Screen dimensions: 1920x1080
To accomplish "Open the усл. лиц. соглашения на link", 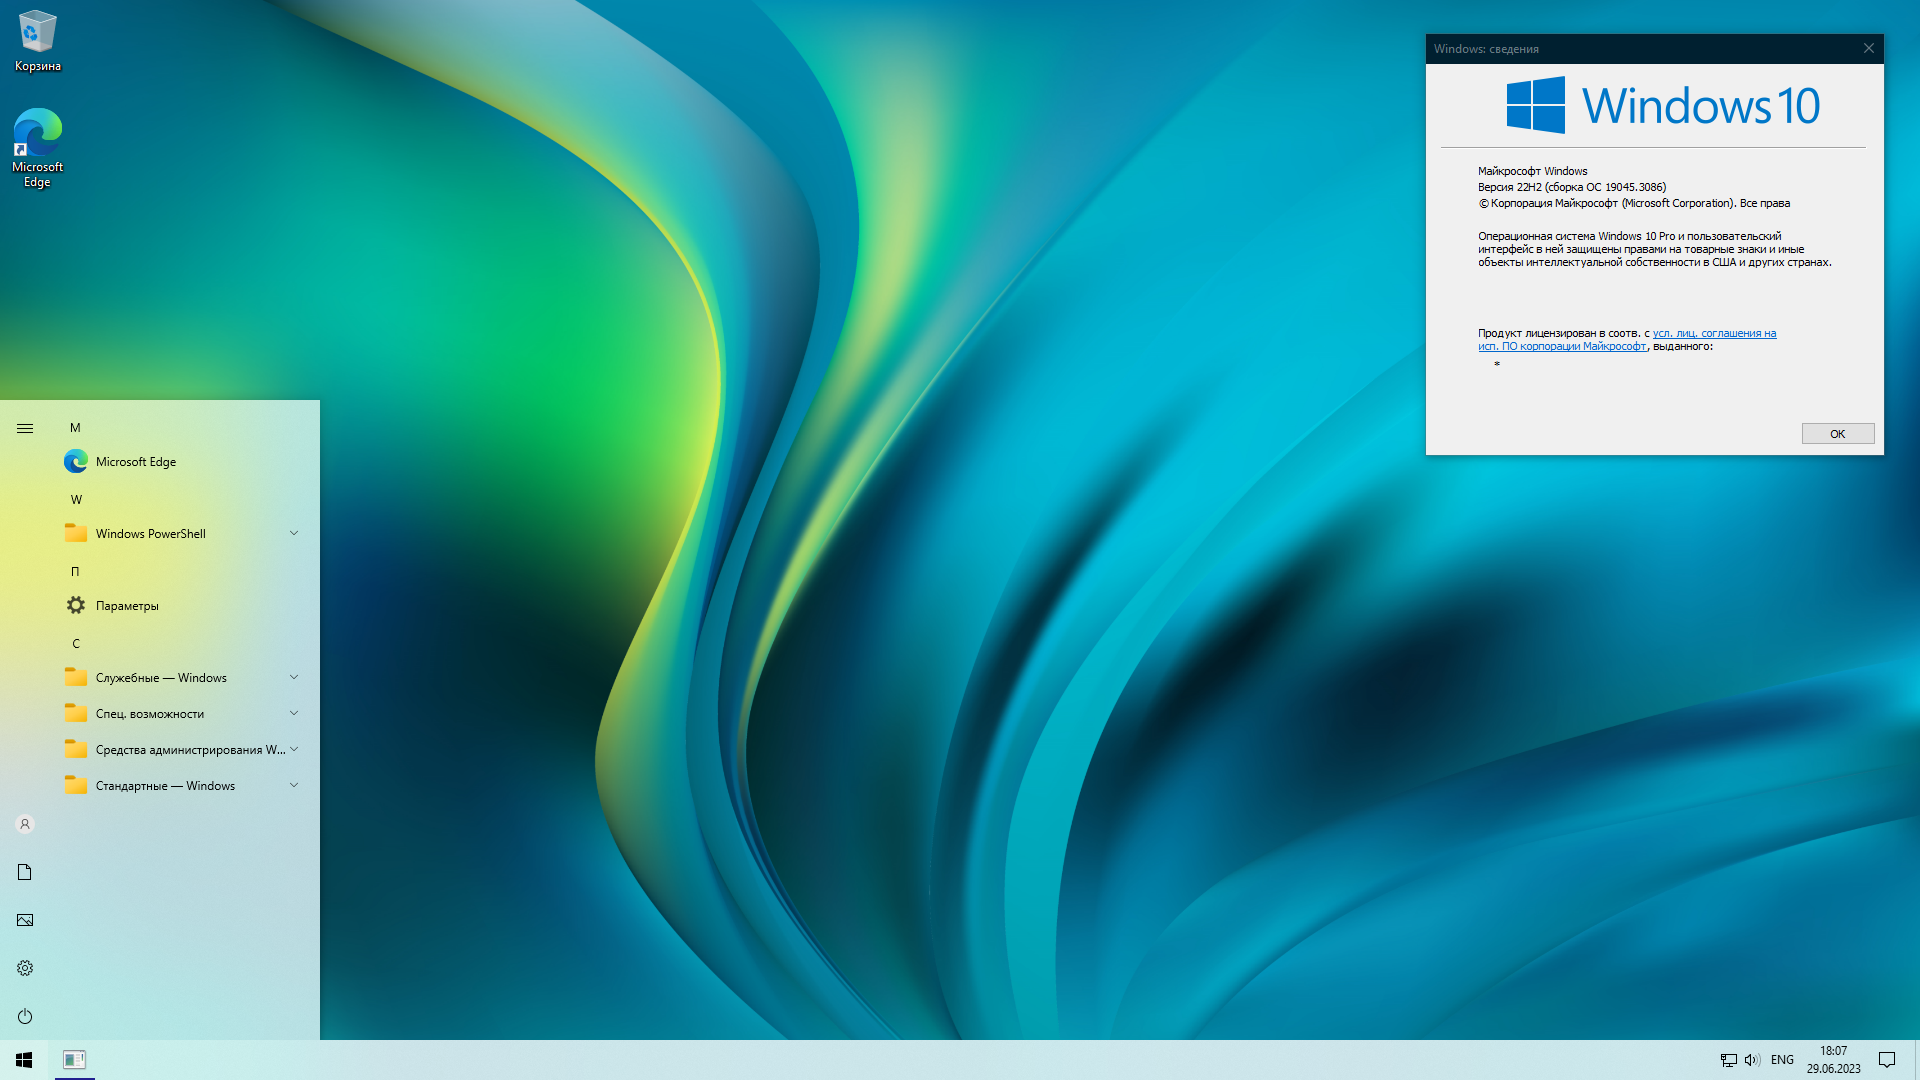I will click(1714, 333).
